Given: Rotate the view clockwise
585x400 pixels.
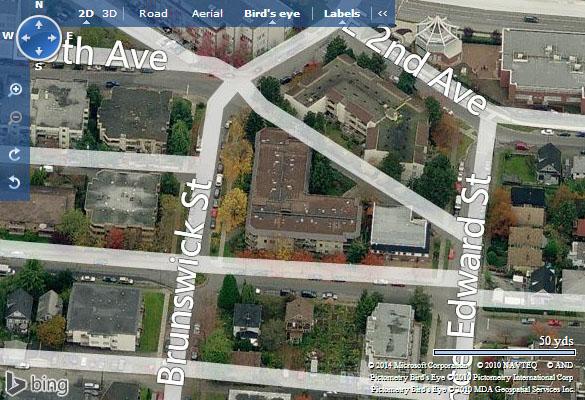Looking at the screenshot, I should pyautogui.click(x=15, y=154).
